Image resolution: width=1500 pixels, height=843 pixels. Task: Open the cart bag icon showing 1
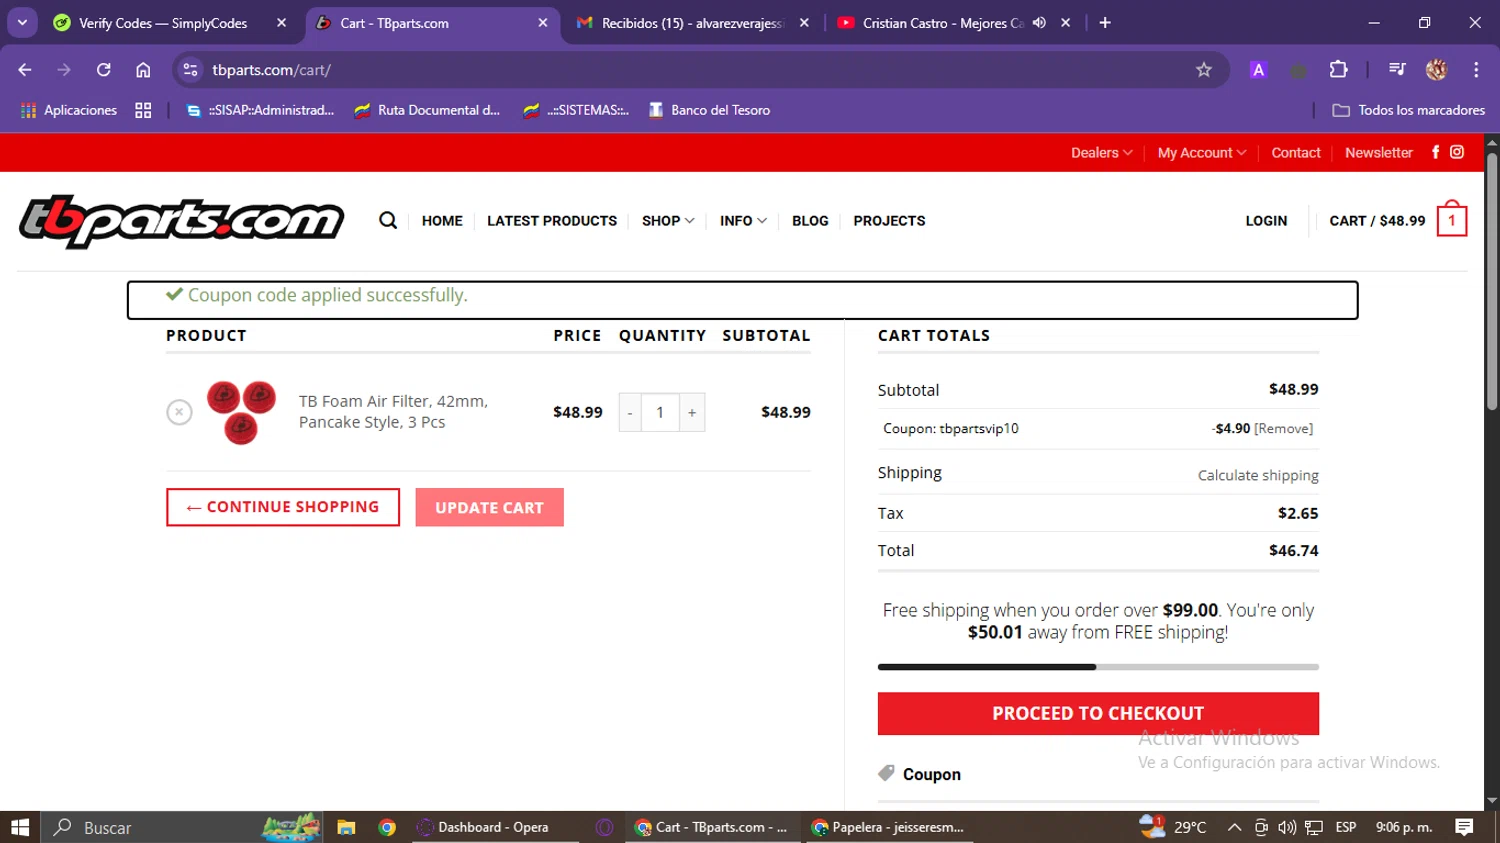pos(1452,219)
